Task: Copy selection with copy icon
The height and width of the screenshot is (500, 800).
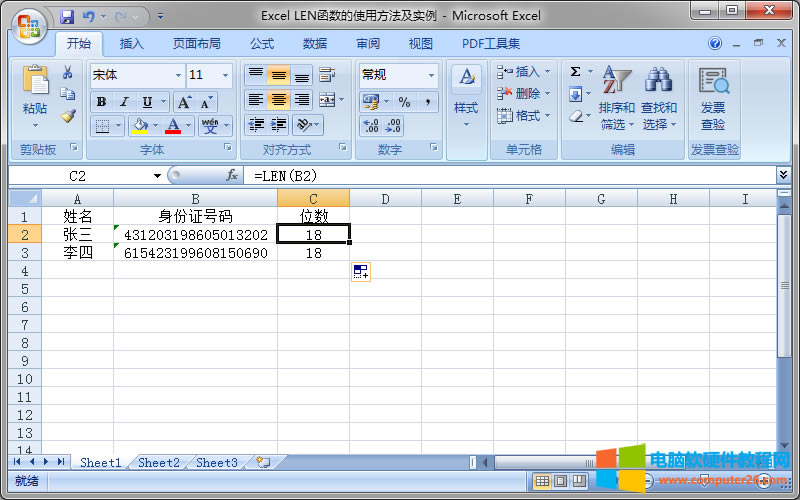Action: click(67, 94)
